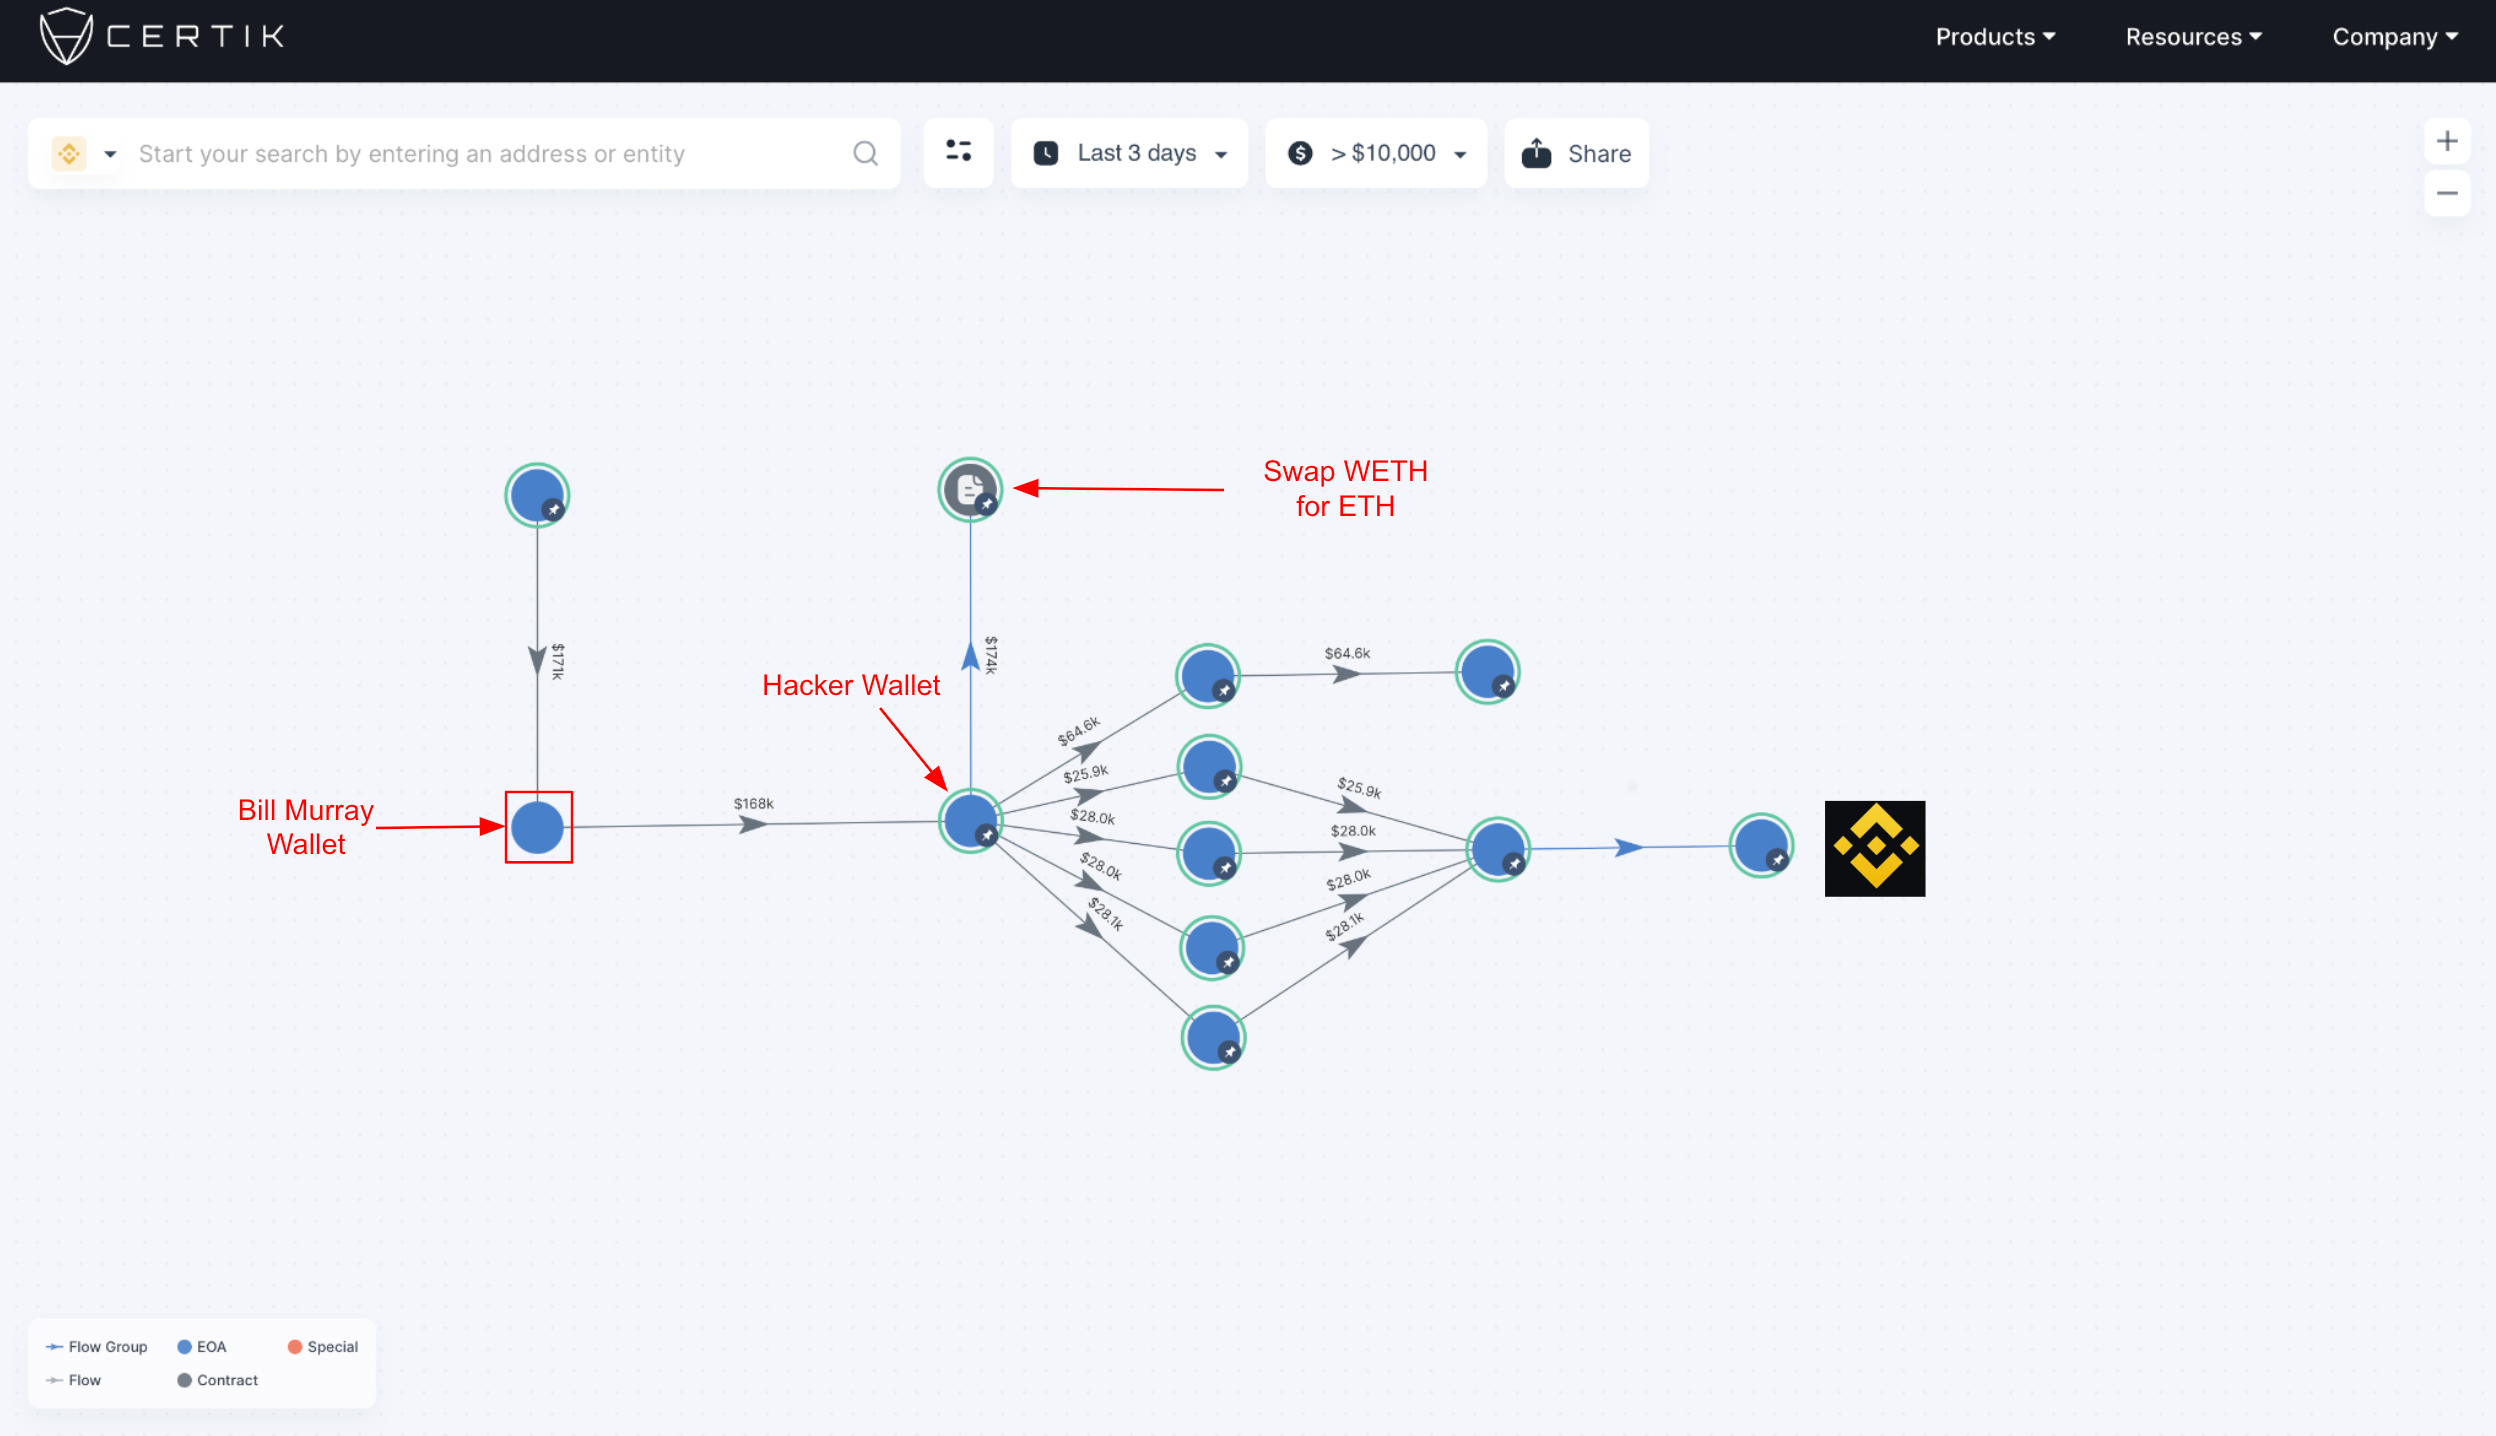Viewport: 2496px width, 1436px height.
Task: Open the graph filter settings icon
Action: coord(958,151)
